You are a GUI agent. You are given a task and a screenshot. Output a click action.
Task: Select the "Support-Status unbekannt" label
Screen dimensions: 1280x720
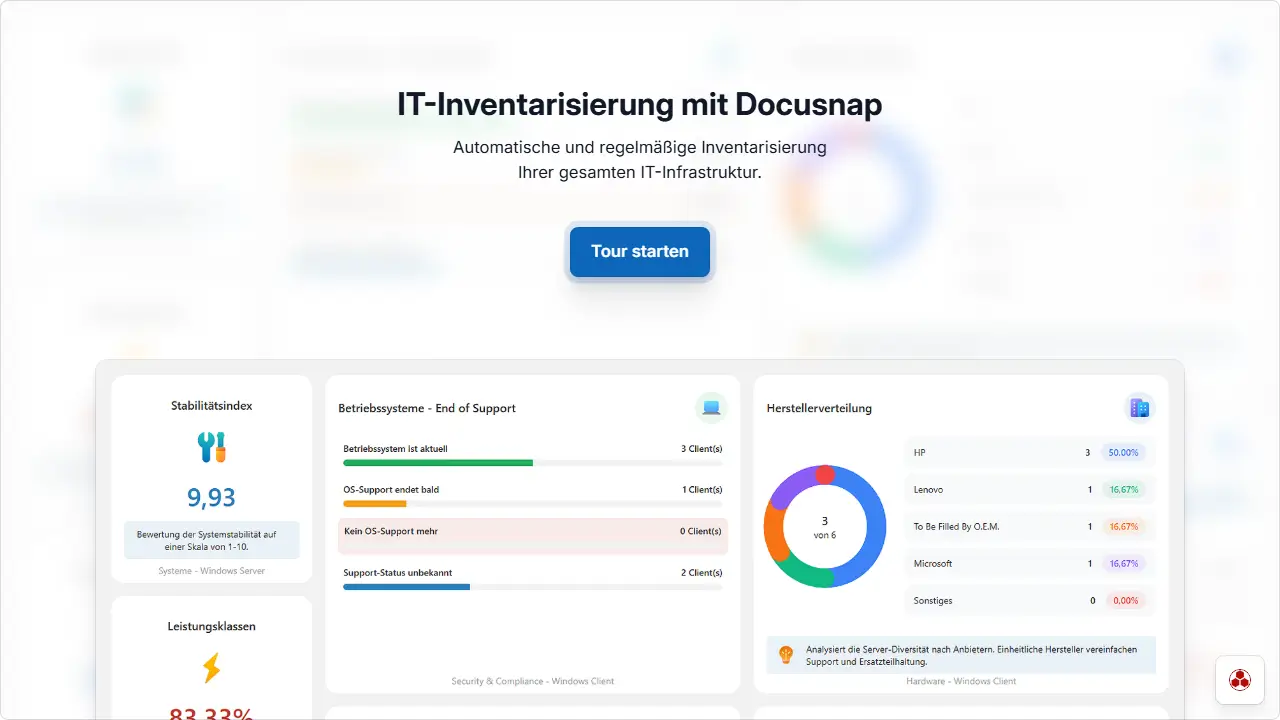click(397, 573)
